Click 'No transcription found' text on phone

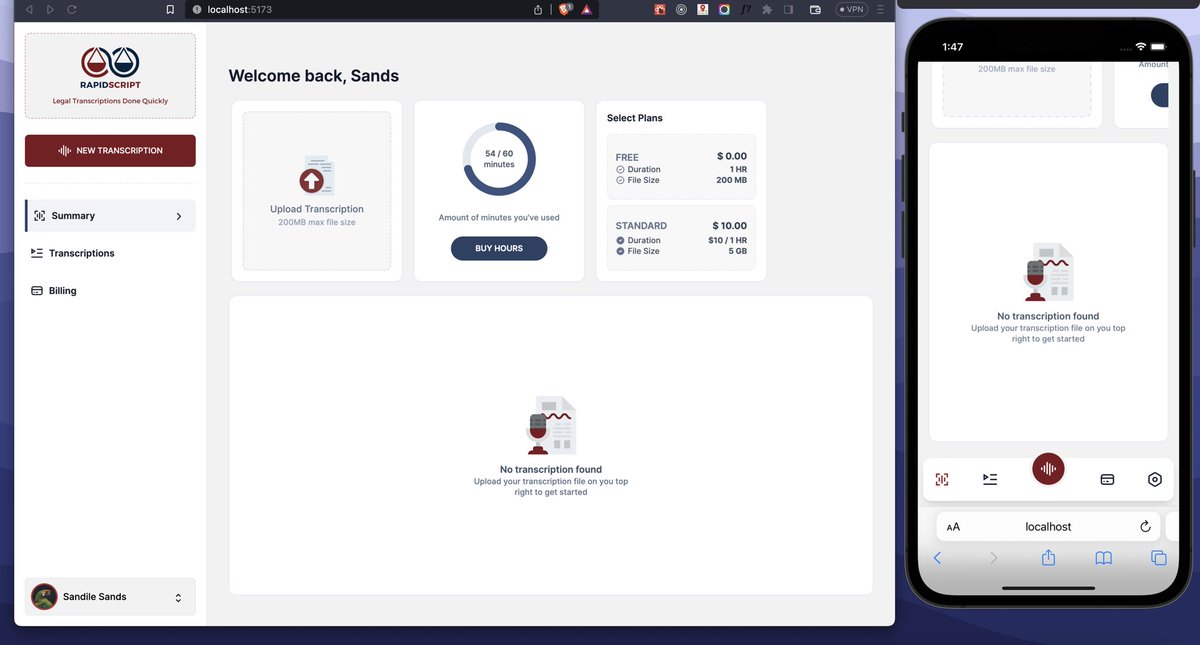pos(1048,316)
